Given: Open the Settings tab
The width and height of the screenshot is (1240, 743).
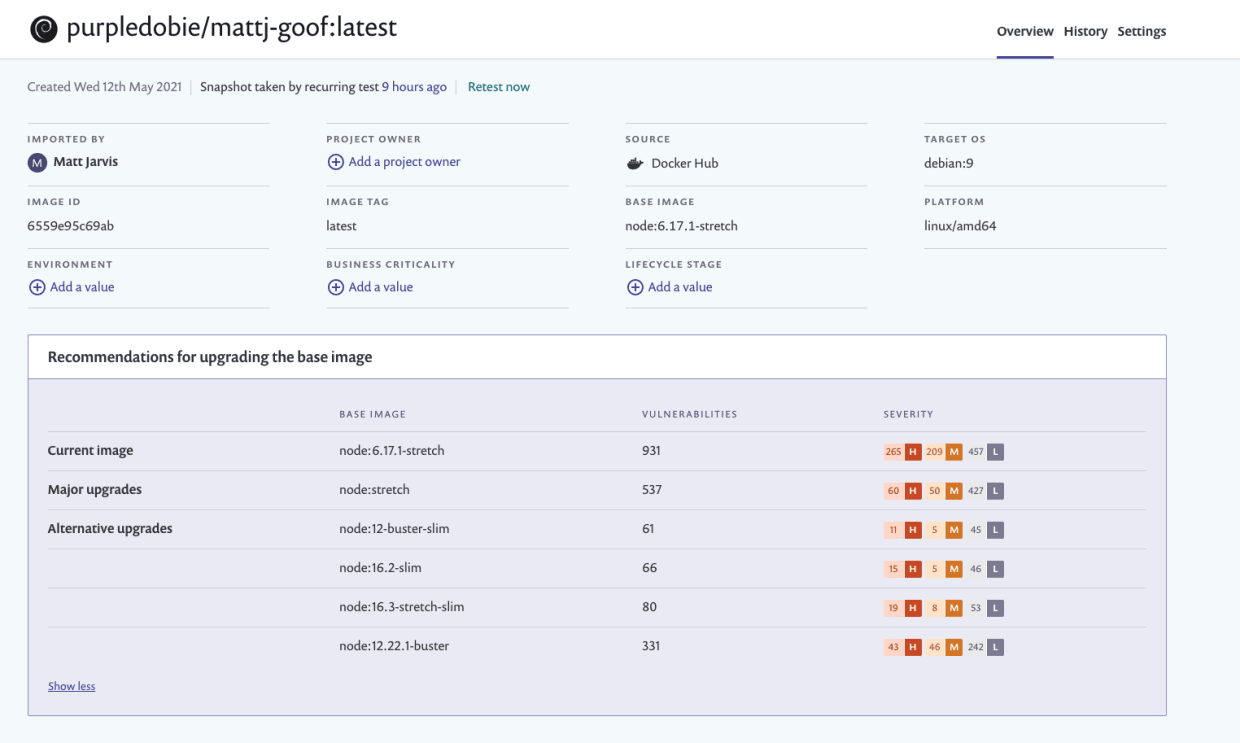Looking at the screenshot, I should 1142,32.
